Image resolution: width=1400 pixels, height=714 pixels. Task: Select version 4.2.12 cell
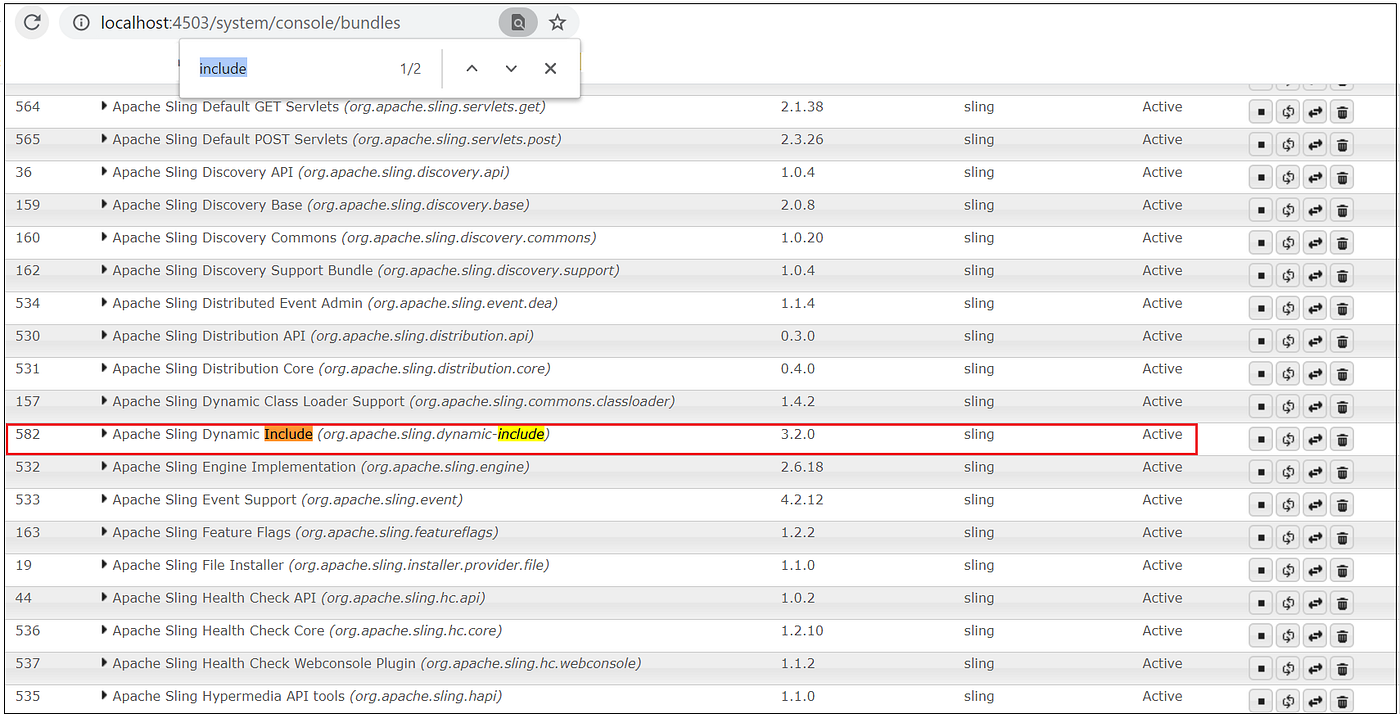pos(802,499)
